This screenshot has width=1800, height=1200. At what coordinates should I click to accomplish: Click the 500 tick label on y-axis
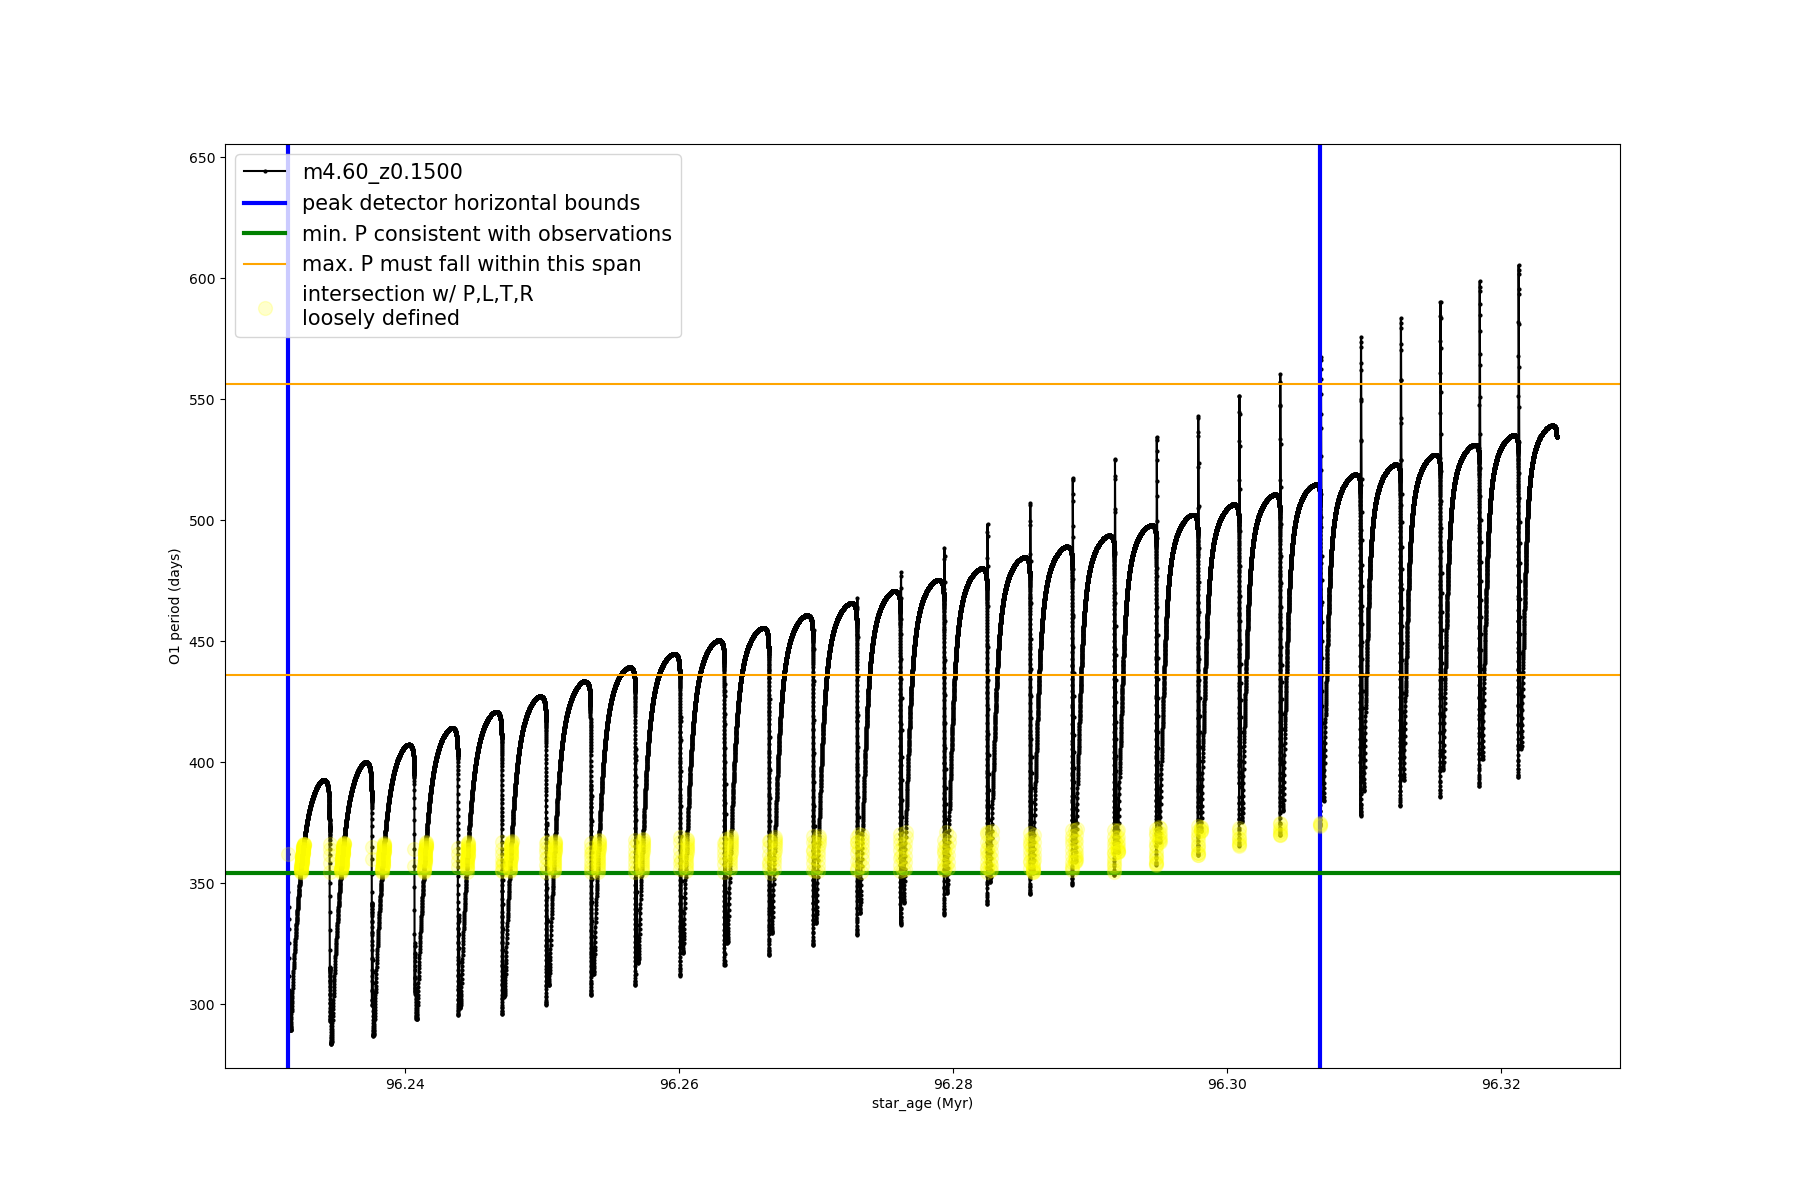(x=202, y=521)
